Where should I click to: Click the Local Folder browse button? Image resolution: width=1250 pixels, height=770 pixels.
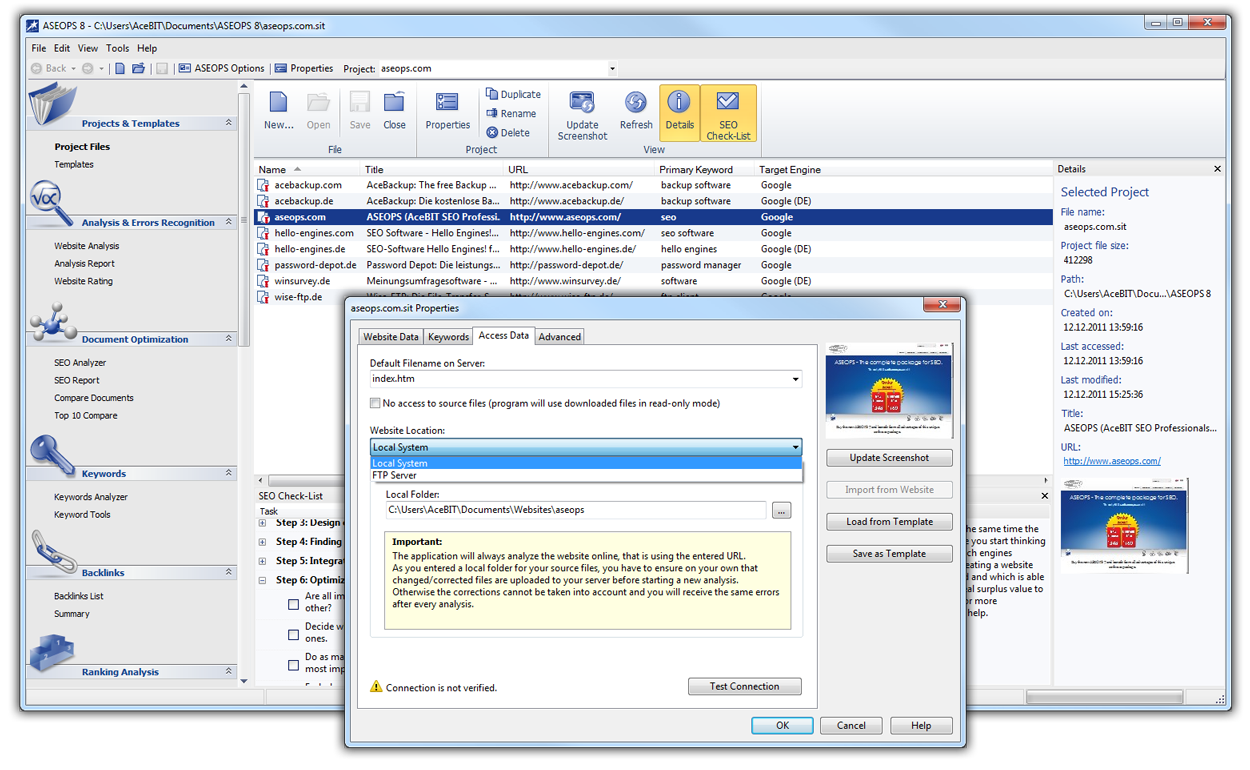point(782,510)
